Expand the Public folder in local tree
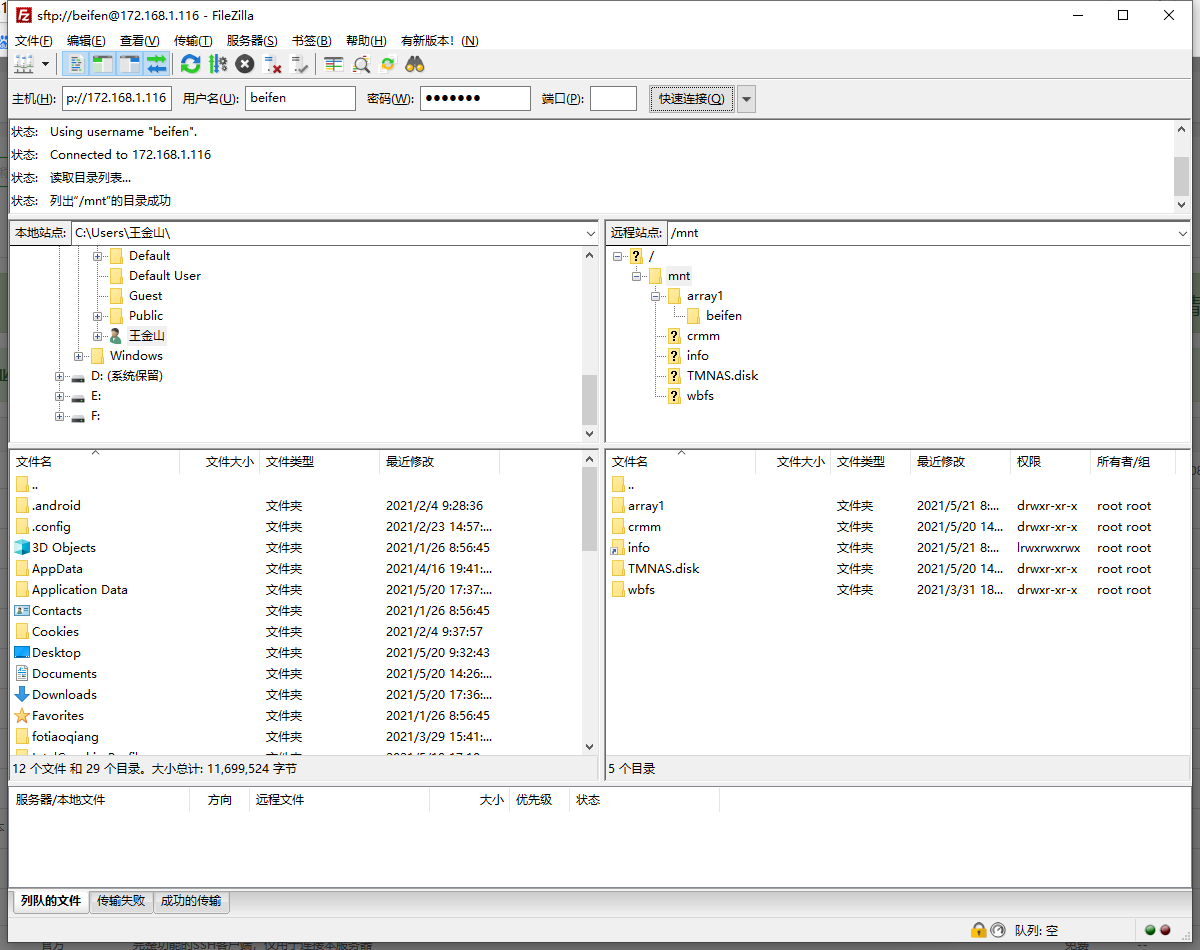This screenshot has height=950, width=1200. point(98,316)
